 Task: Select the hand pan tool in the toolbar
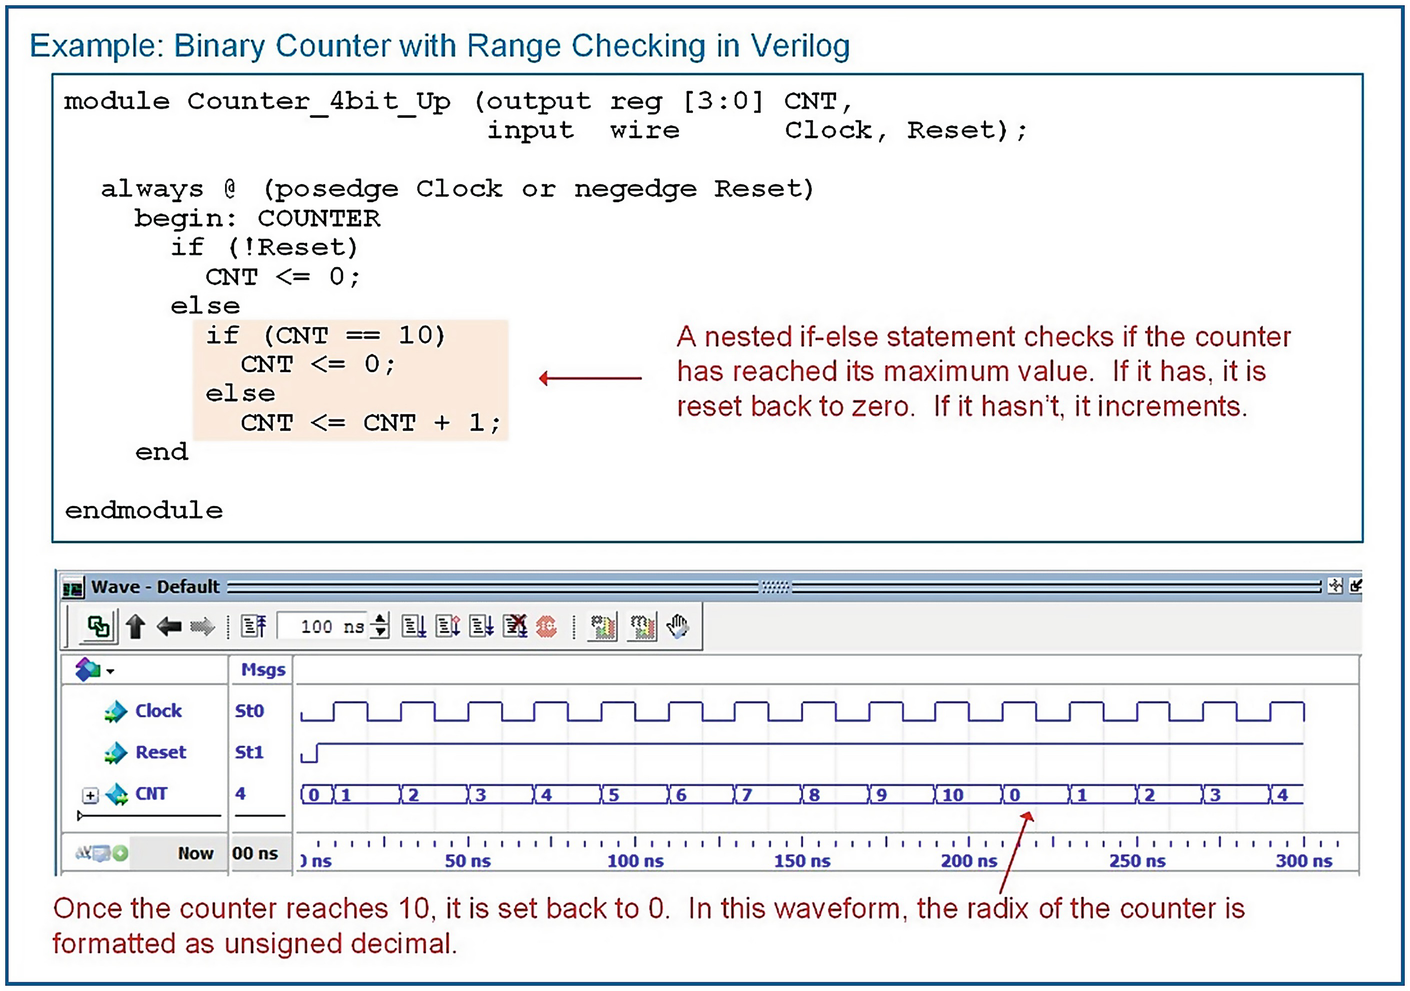click(678, 626)
